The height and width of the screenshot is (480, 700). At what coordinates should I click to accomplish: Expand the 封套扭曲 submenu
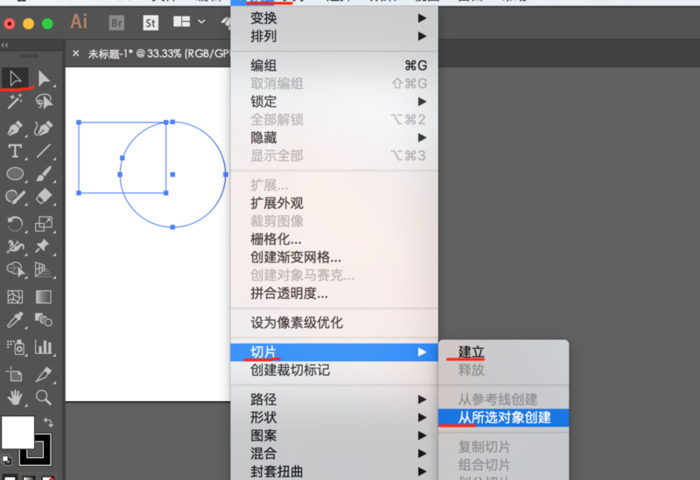(334, 472)
